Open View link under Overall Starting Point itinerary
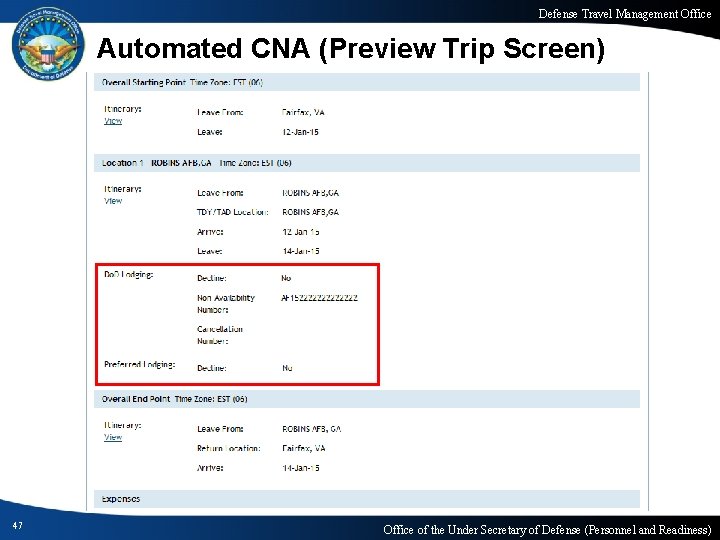 [x=113, y=121]
